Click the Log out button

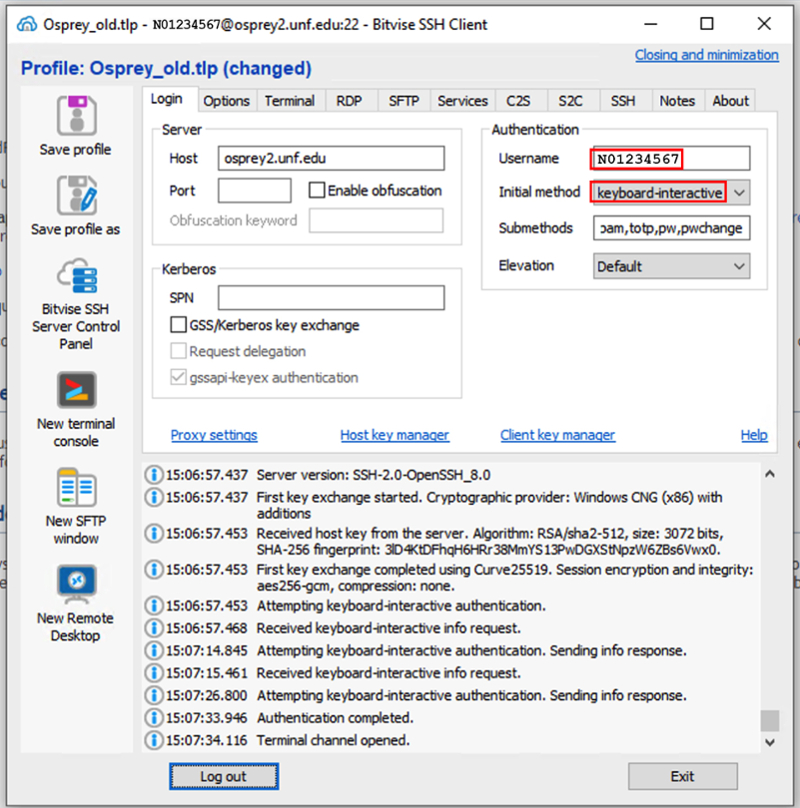click(224, 776)
